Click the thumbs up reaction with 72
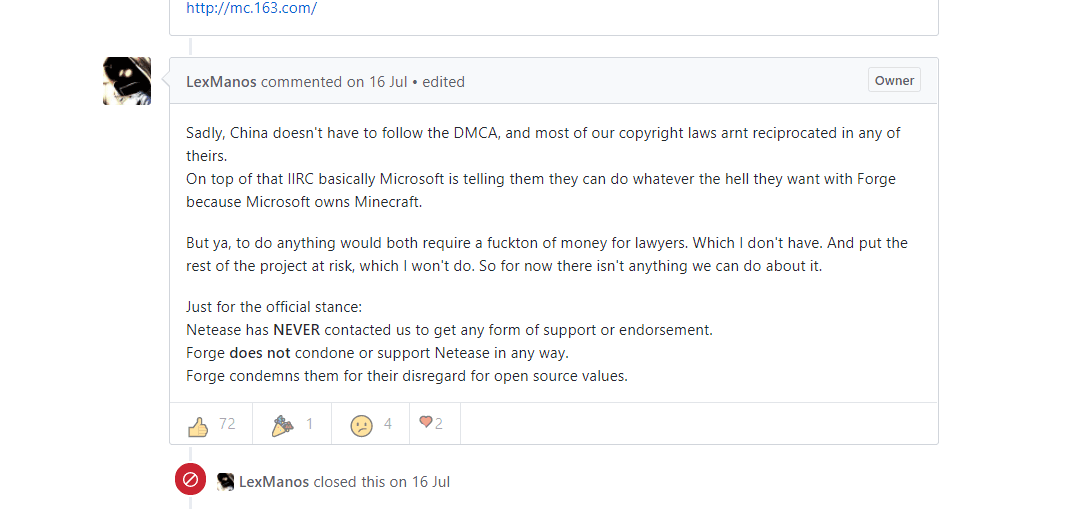Viewport: 1081px width, 509px height. point(211,424)
